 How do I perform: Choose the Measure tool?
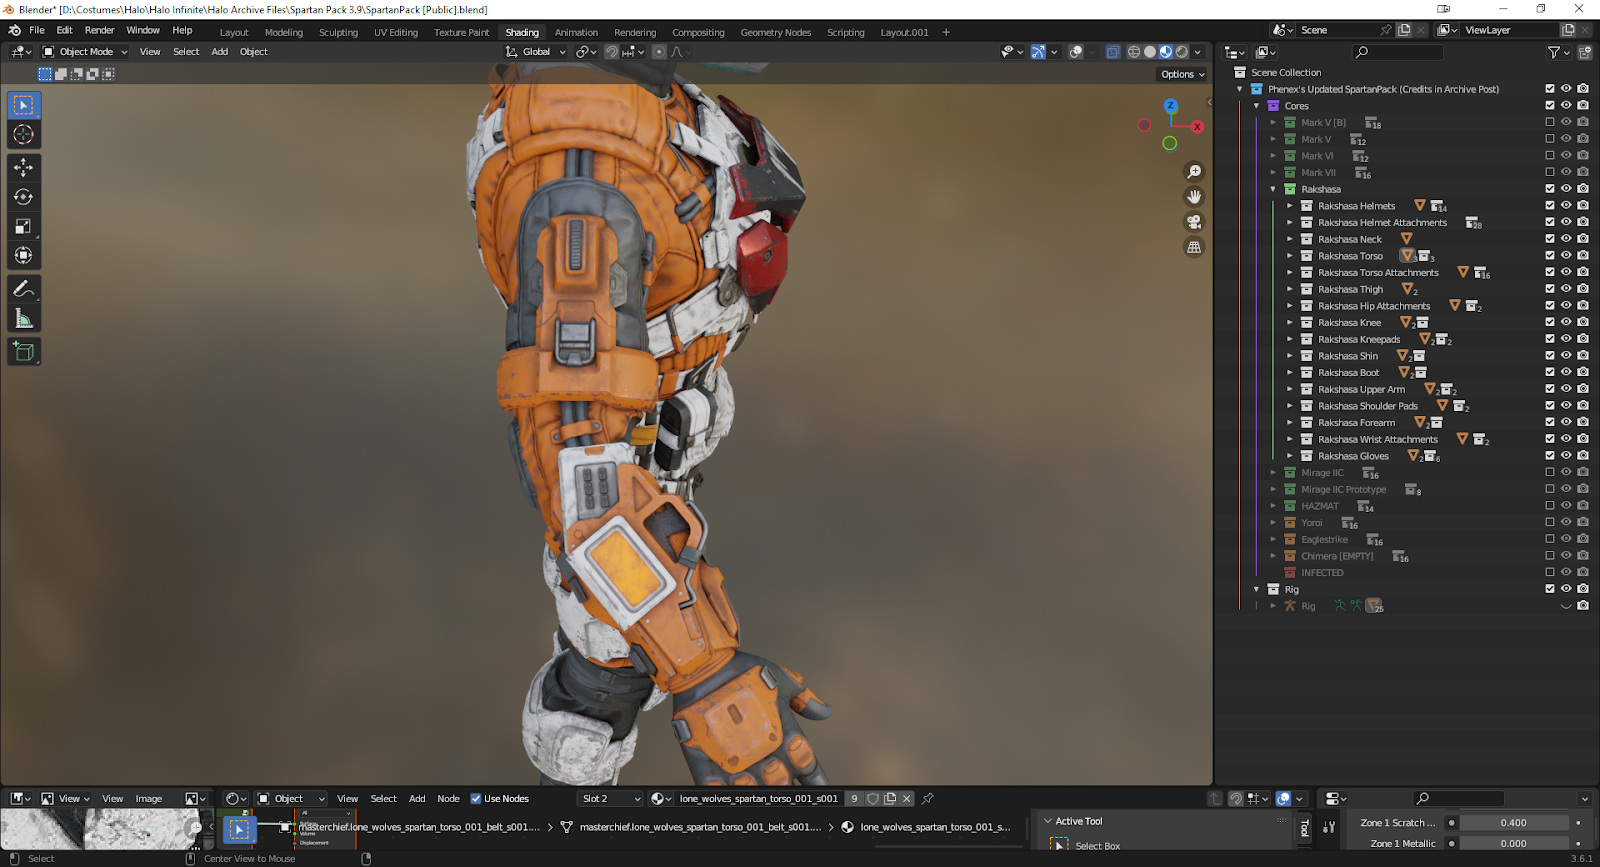click(24, 318)
